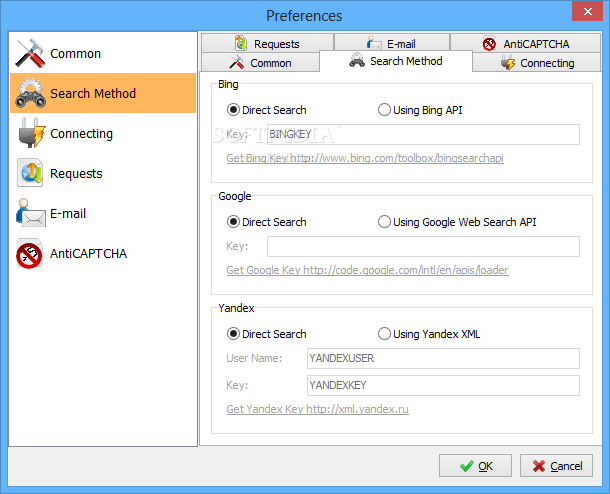
Task: Select Using Yandex XML radio button
Action: [x=384, y=334]
